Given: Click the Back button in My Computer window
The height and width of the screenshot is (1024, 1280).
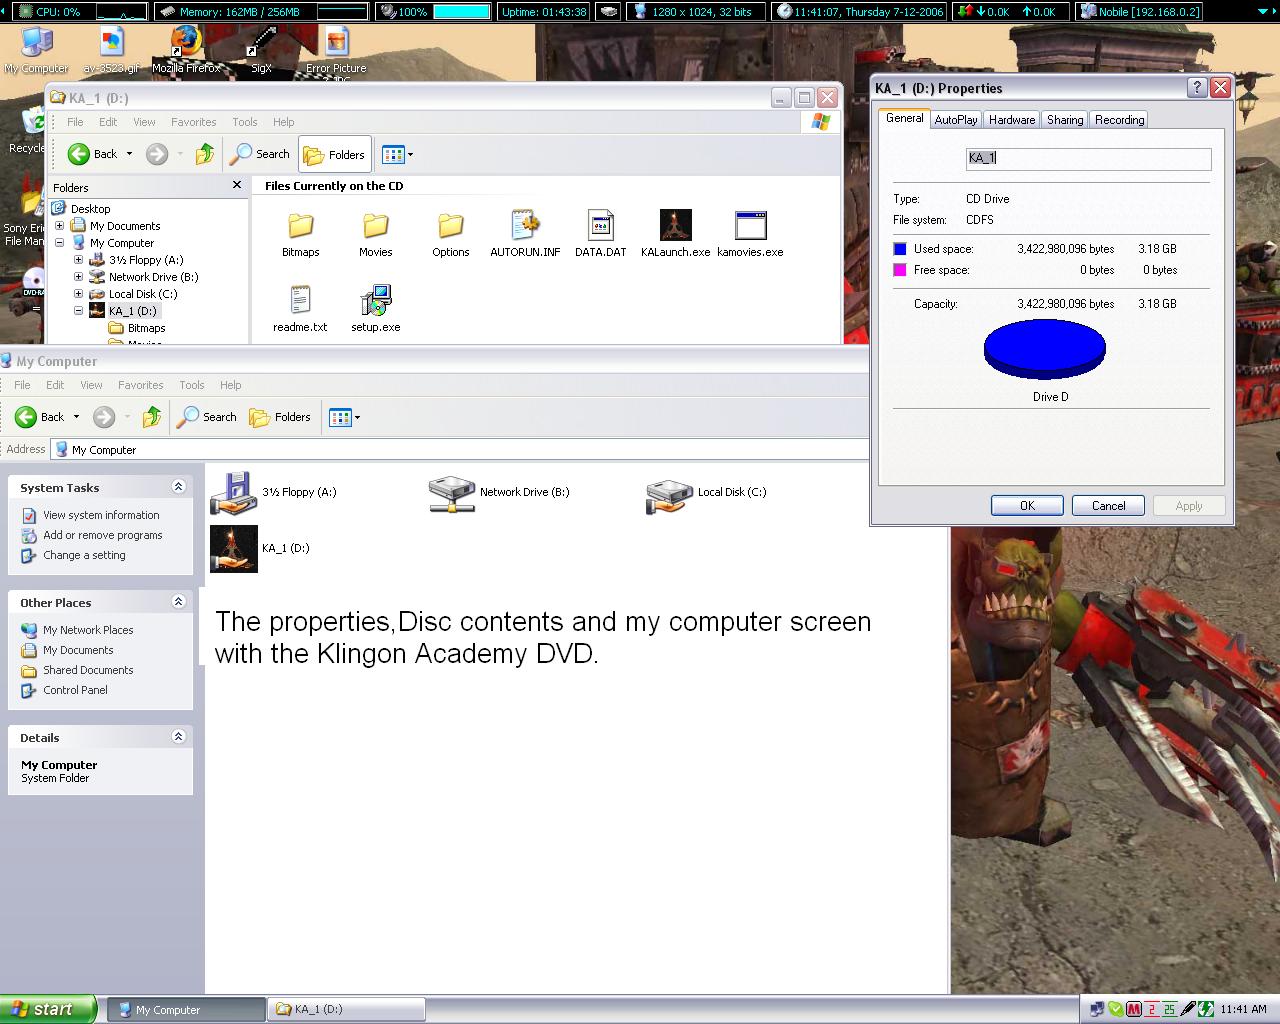Looking at the screenshot, I should [40, 417].
